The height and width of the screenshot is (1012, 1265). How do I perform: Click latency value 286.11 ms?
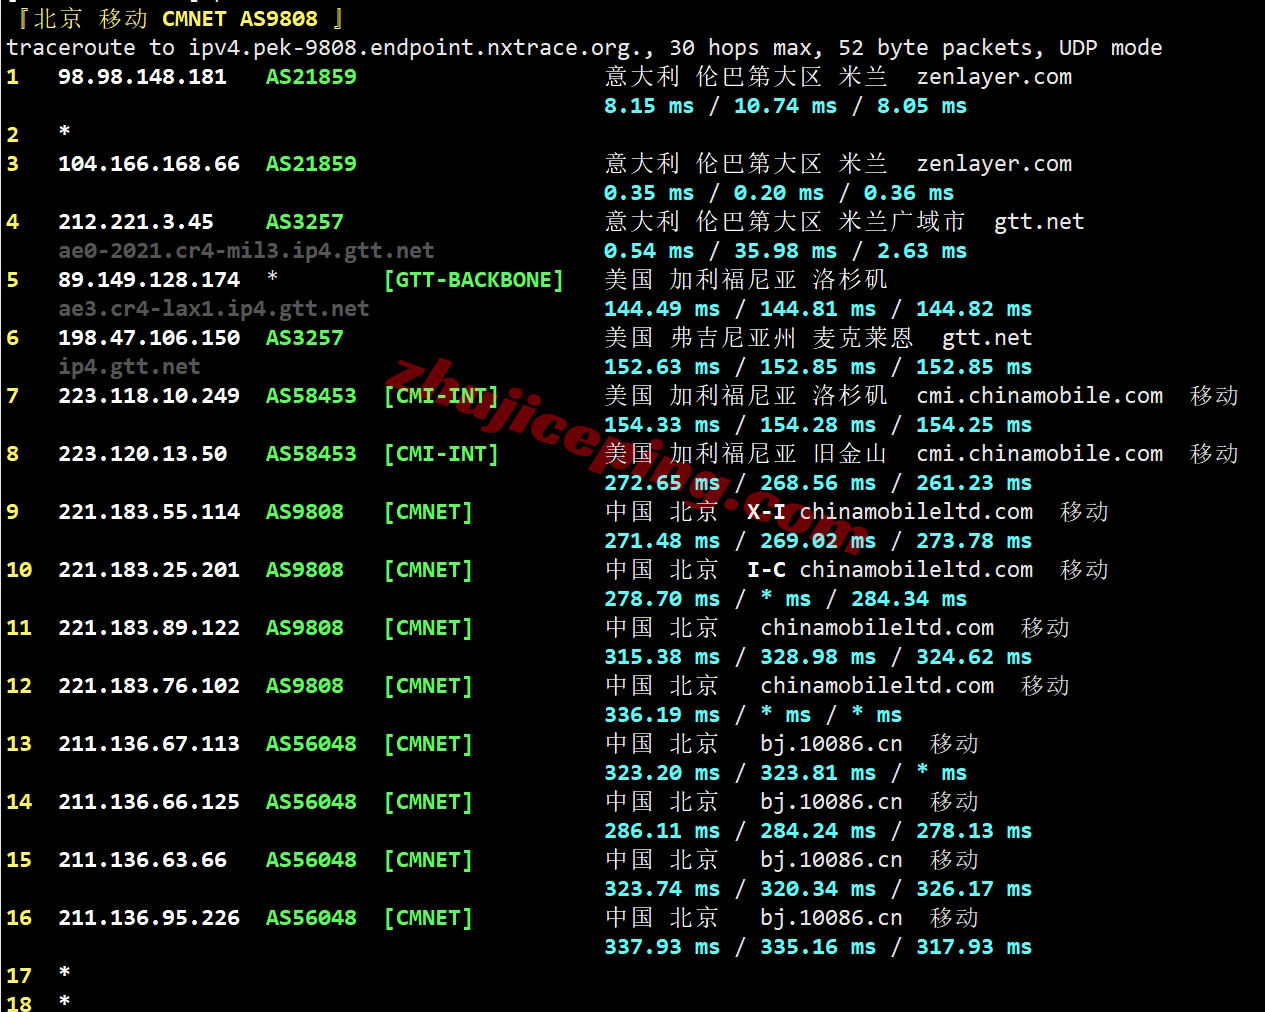[662, 831]
